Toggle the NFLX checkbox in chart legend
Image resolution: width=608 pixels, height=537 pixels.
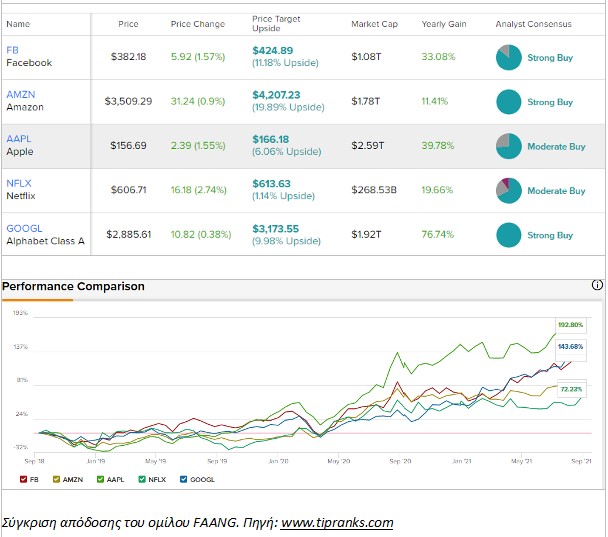click(142, 479)
